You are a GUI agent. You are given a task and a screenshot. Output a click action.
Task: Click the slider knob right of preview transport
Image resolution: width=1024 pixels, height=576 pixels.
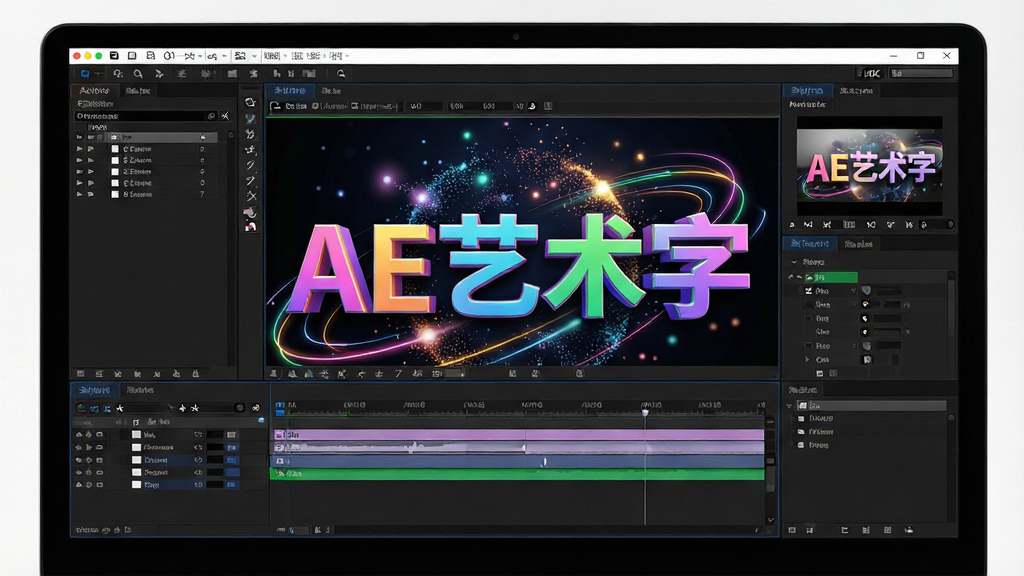tap(950, 225)
